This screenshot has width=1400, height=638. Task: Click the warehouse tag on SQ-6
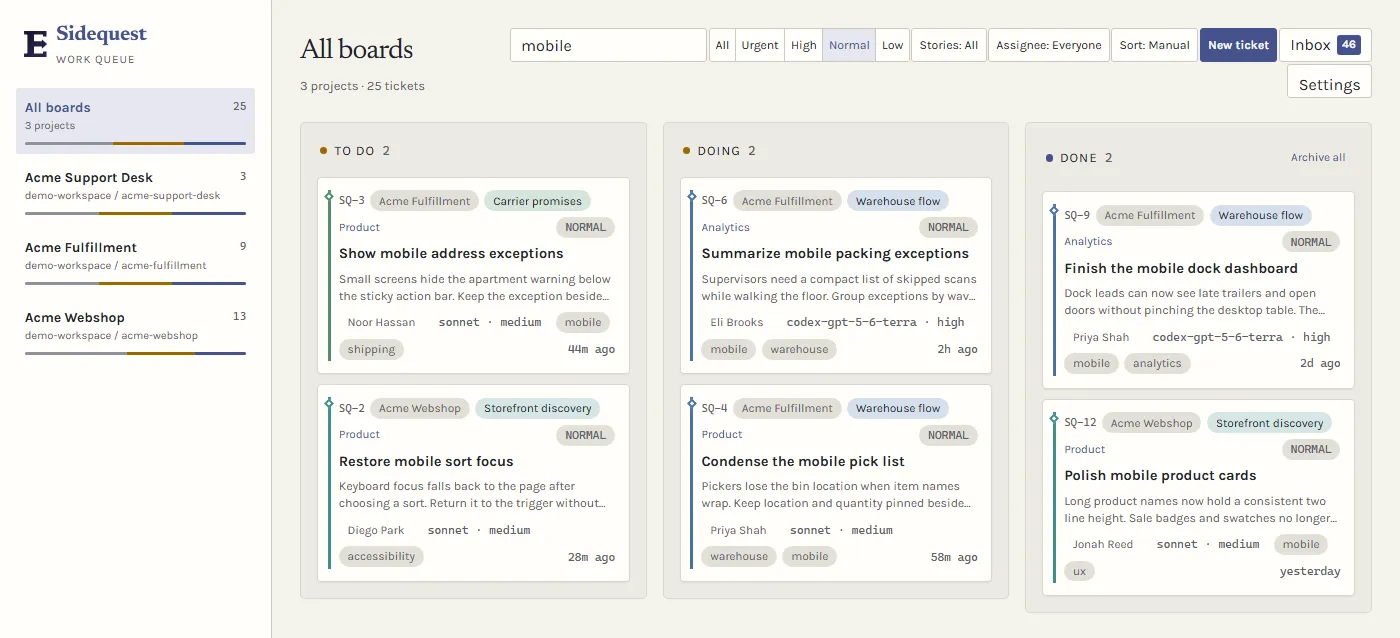[x=799, y=349]
